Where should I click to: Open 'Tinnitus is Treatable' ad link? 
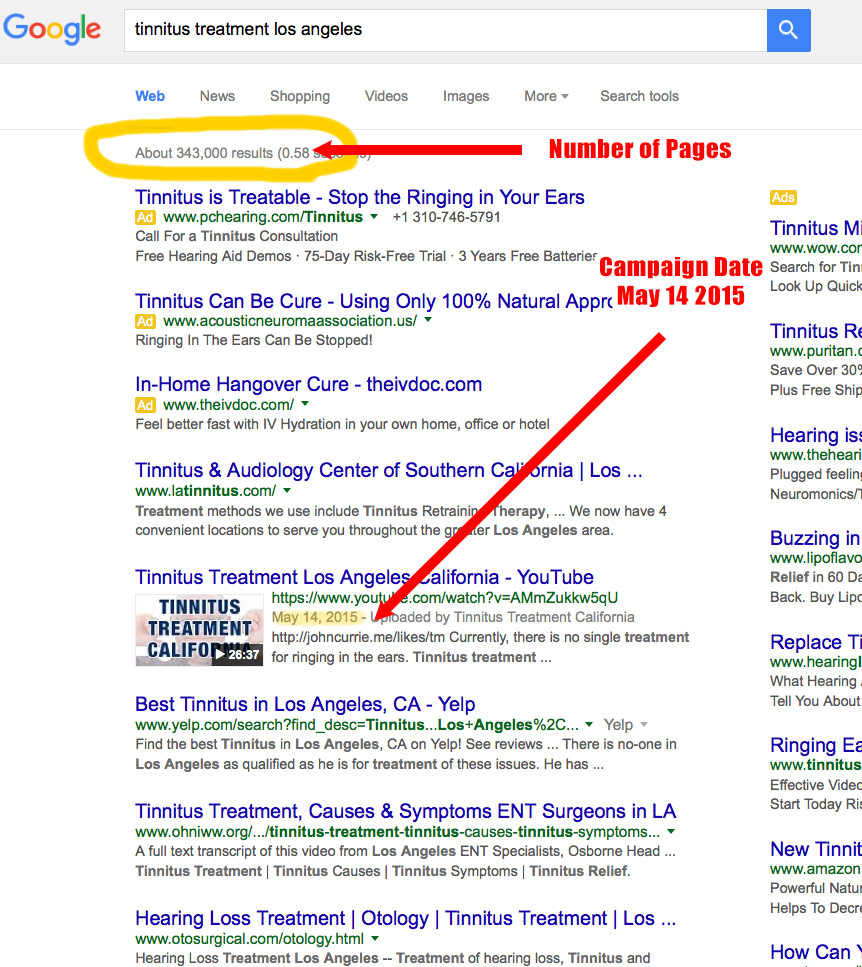[359, 197]
